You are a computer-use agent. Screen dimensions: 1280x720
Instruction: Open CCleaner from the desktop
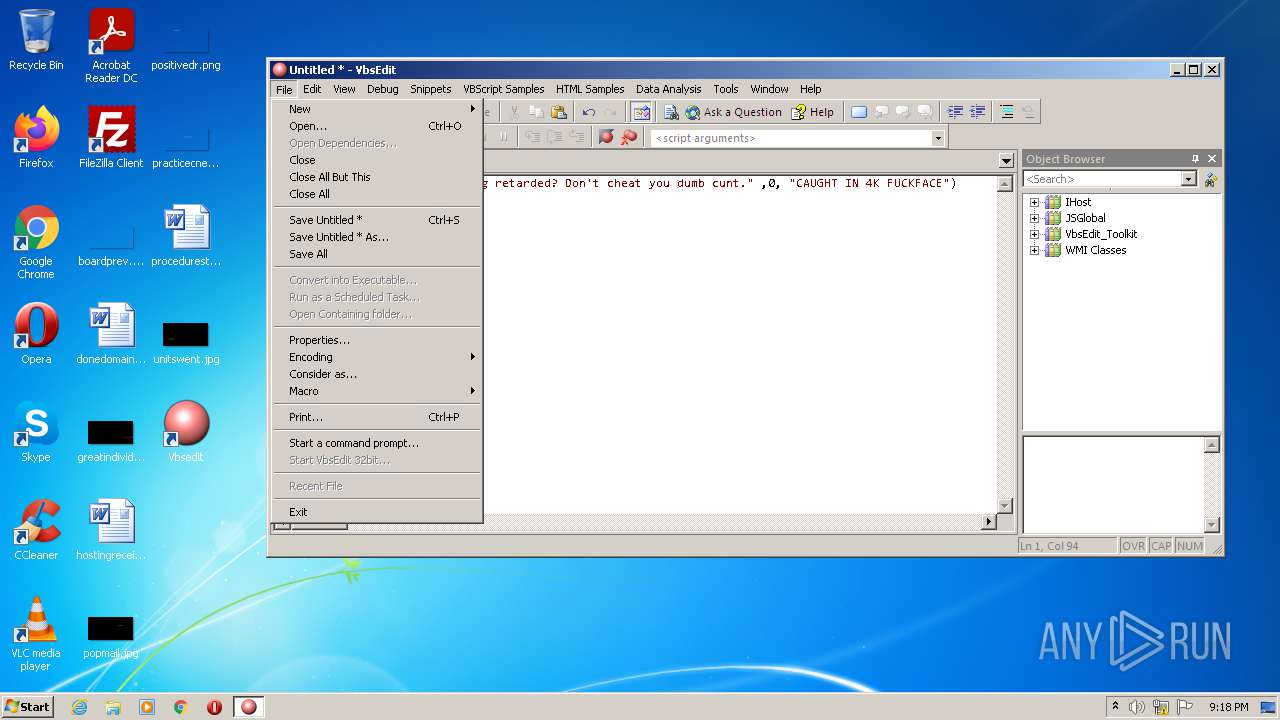click(36, 529)
